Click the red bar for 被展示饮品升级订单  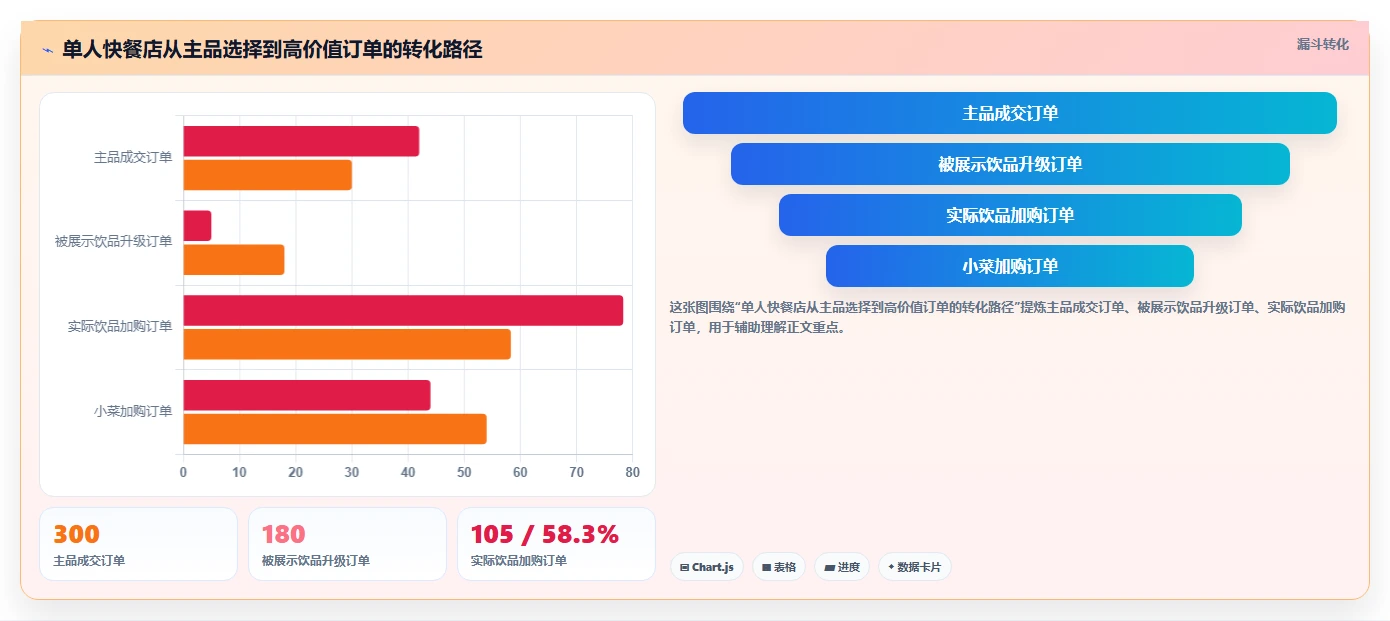tap(197, 226)
